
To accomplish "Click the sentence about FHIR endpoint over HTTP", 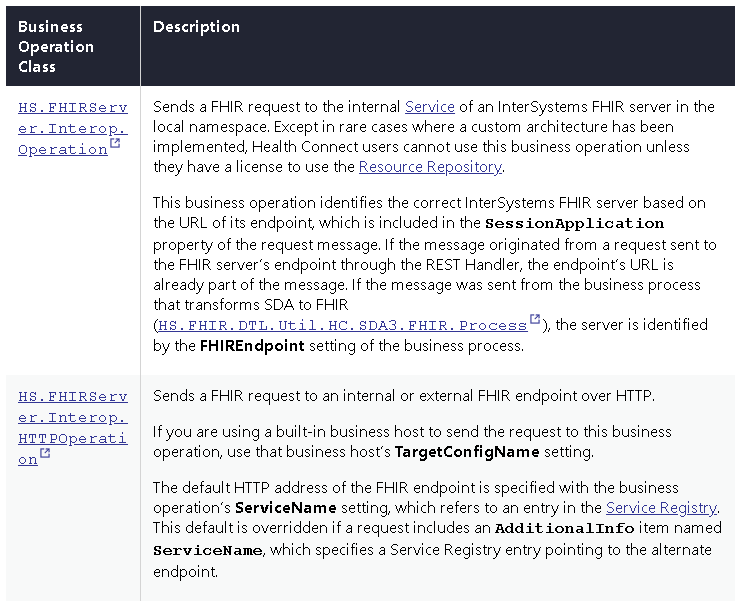I will (x=404, y=396).
